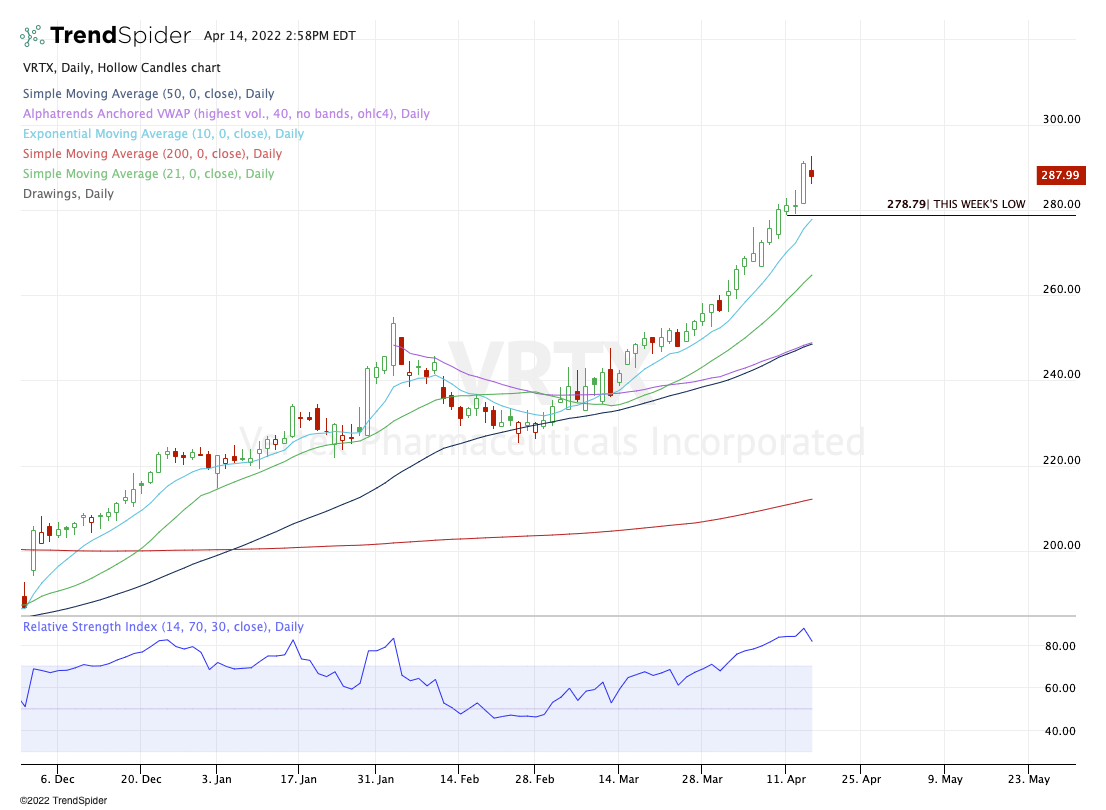Select the Alphatrends Anchored VWAP legend entry
This screenshot has height=810, width=1106.
coord(226,114)
